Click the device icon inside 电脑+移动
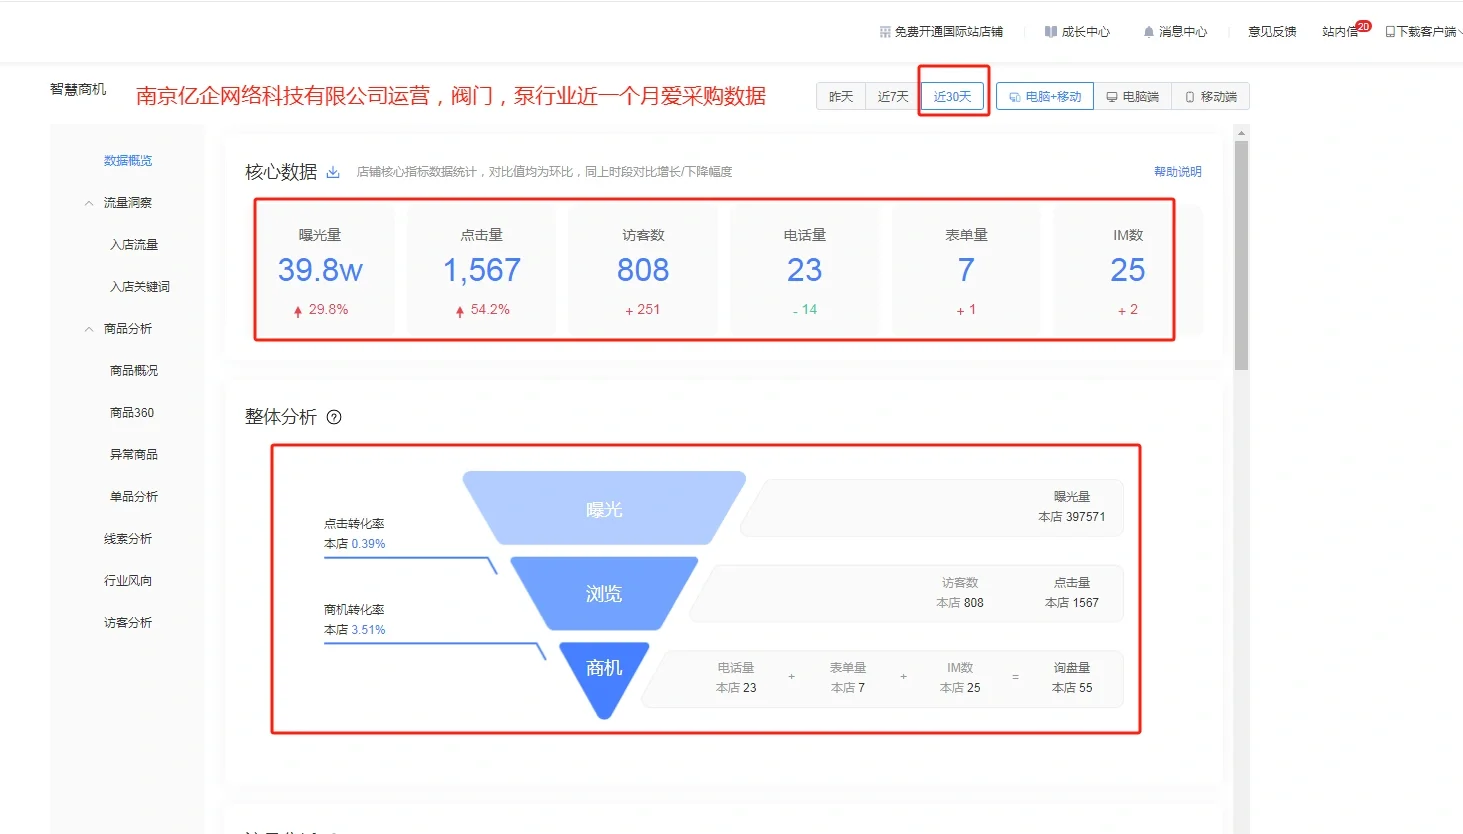 1013,96
